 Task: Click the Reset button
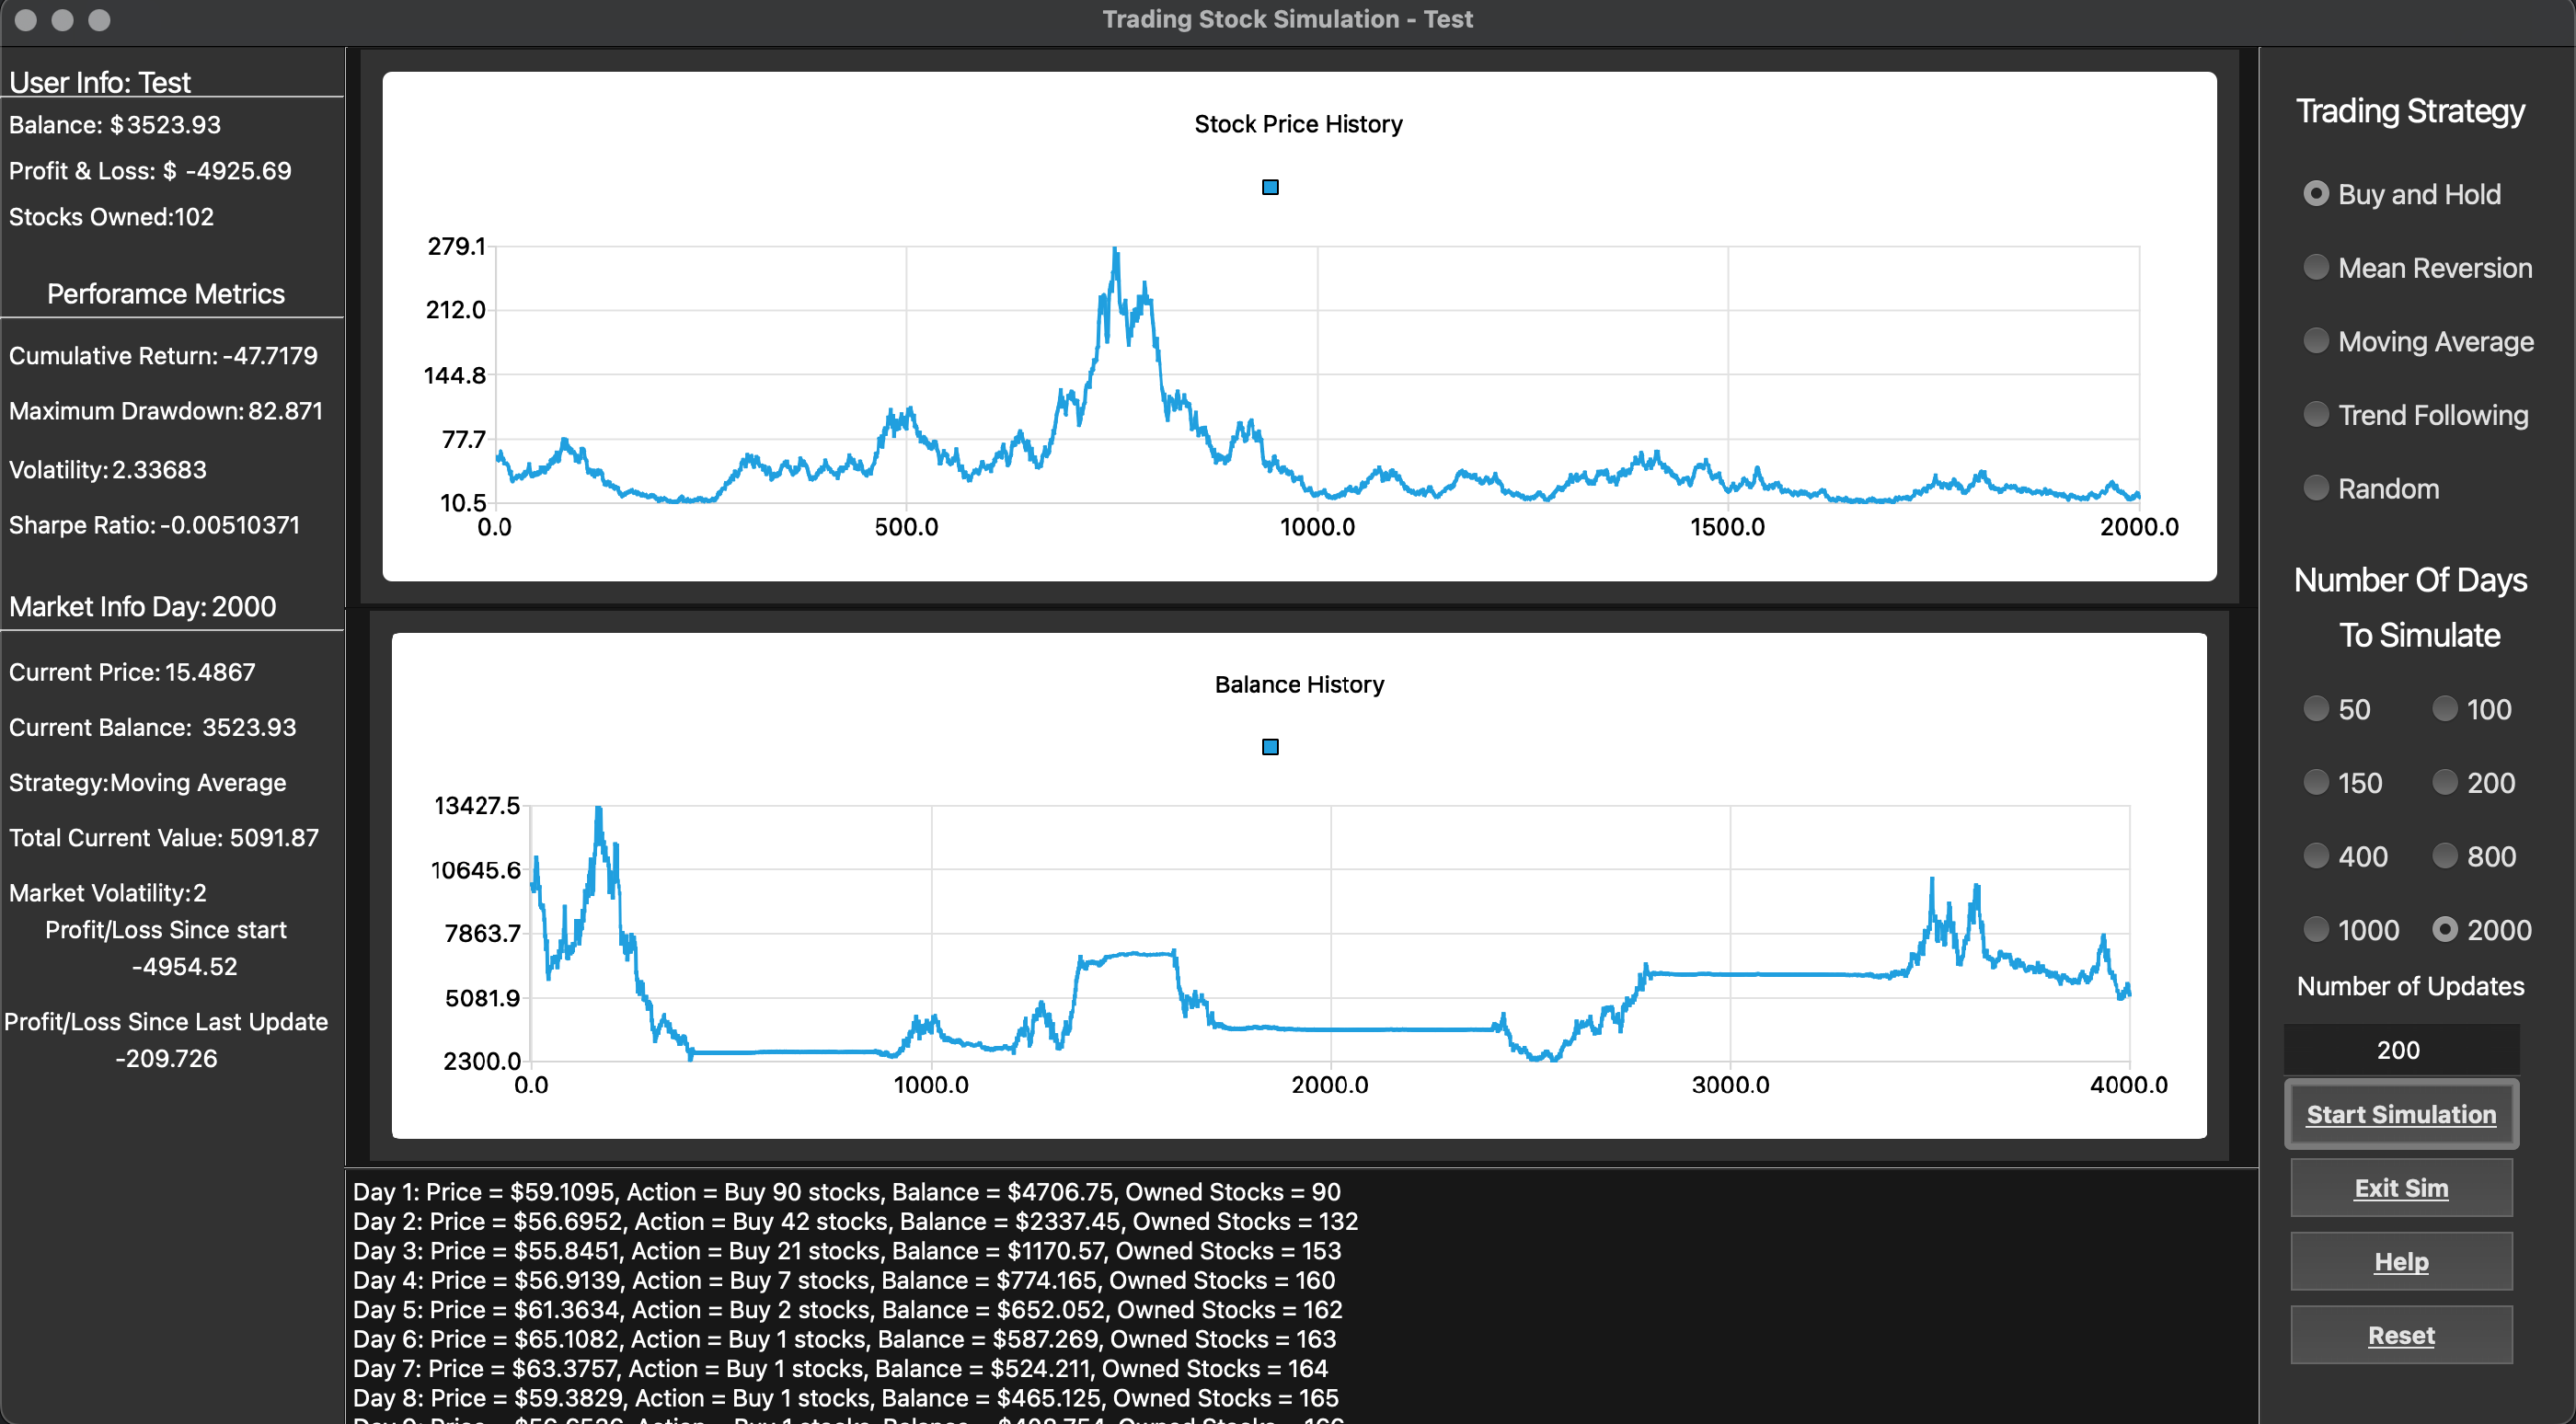pyautogui.click(x=2400, y=1333)
